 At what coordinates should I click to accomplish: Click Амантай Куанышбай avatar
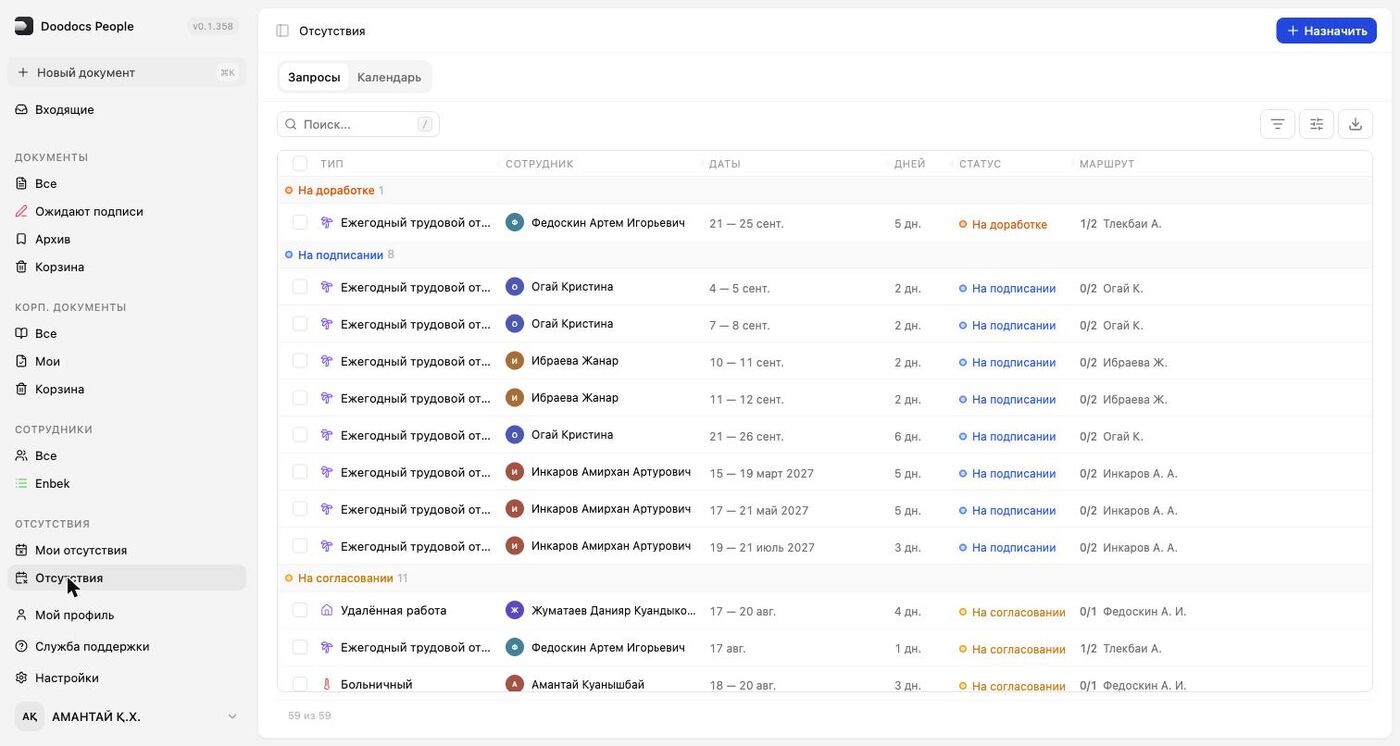(x=515, y=685)
